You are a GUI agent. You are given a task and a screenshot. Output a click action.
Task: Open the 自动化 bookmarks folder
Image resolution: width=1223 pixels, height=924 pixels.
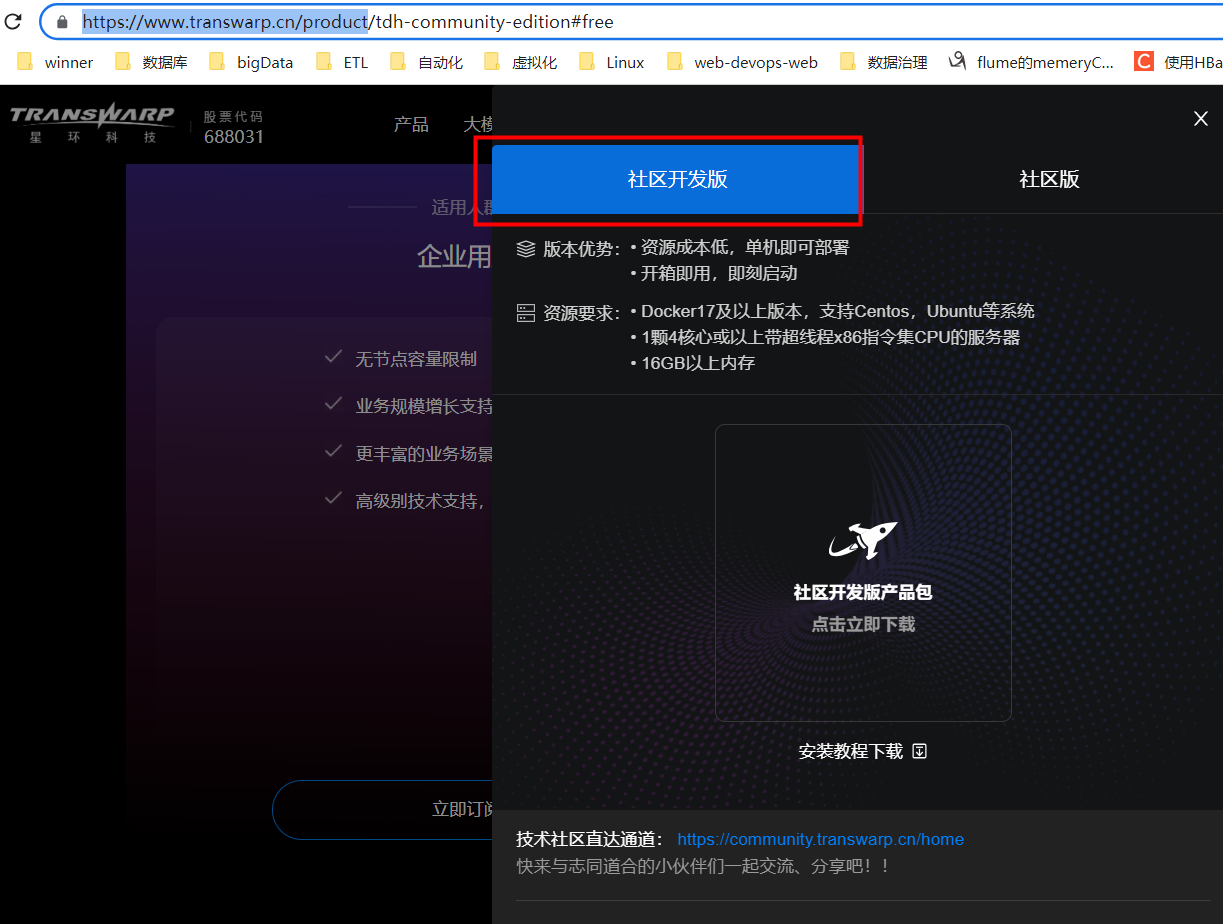426,62
